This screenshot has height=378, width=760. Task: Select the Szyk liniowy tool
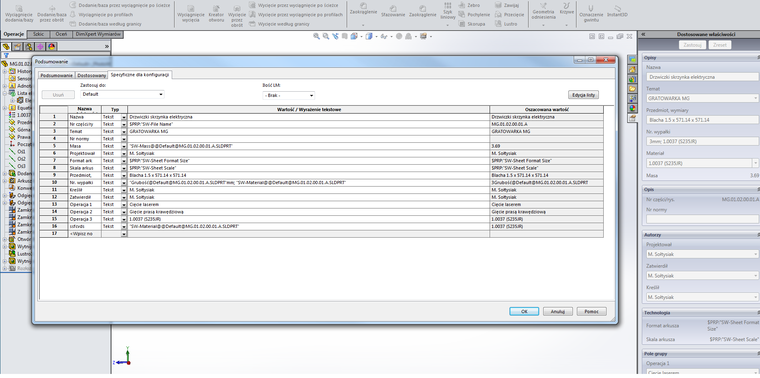pyautogui.click(x=447, y=12)
